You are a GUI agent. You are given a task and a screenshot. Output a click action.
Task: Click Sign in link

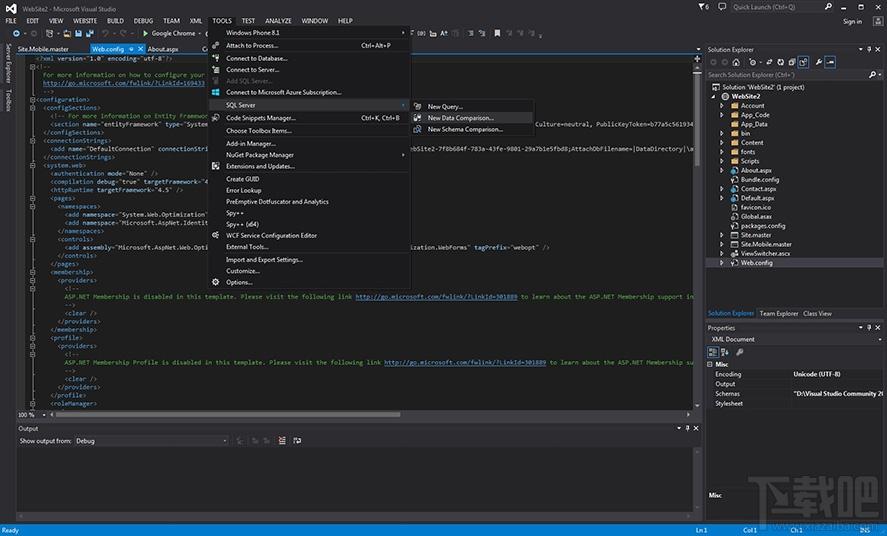point(852,21)
